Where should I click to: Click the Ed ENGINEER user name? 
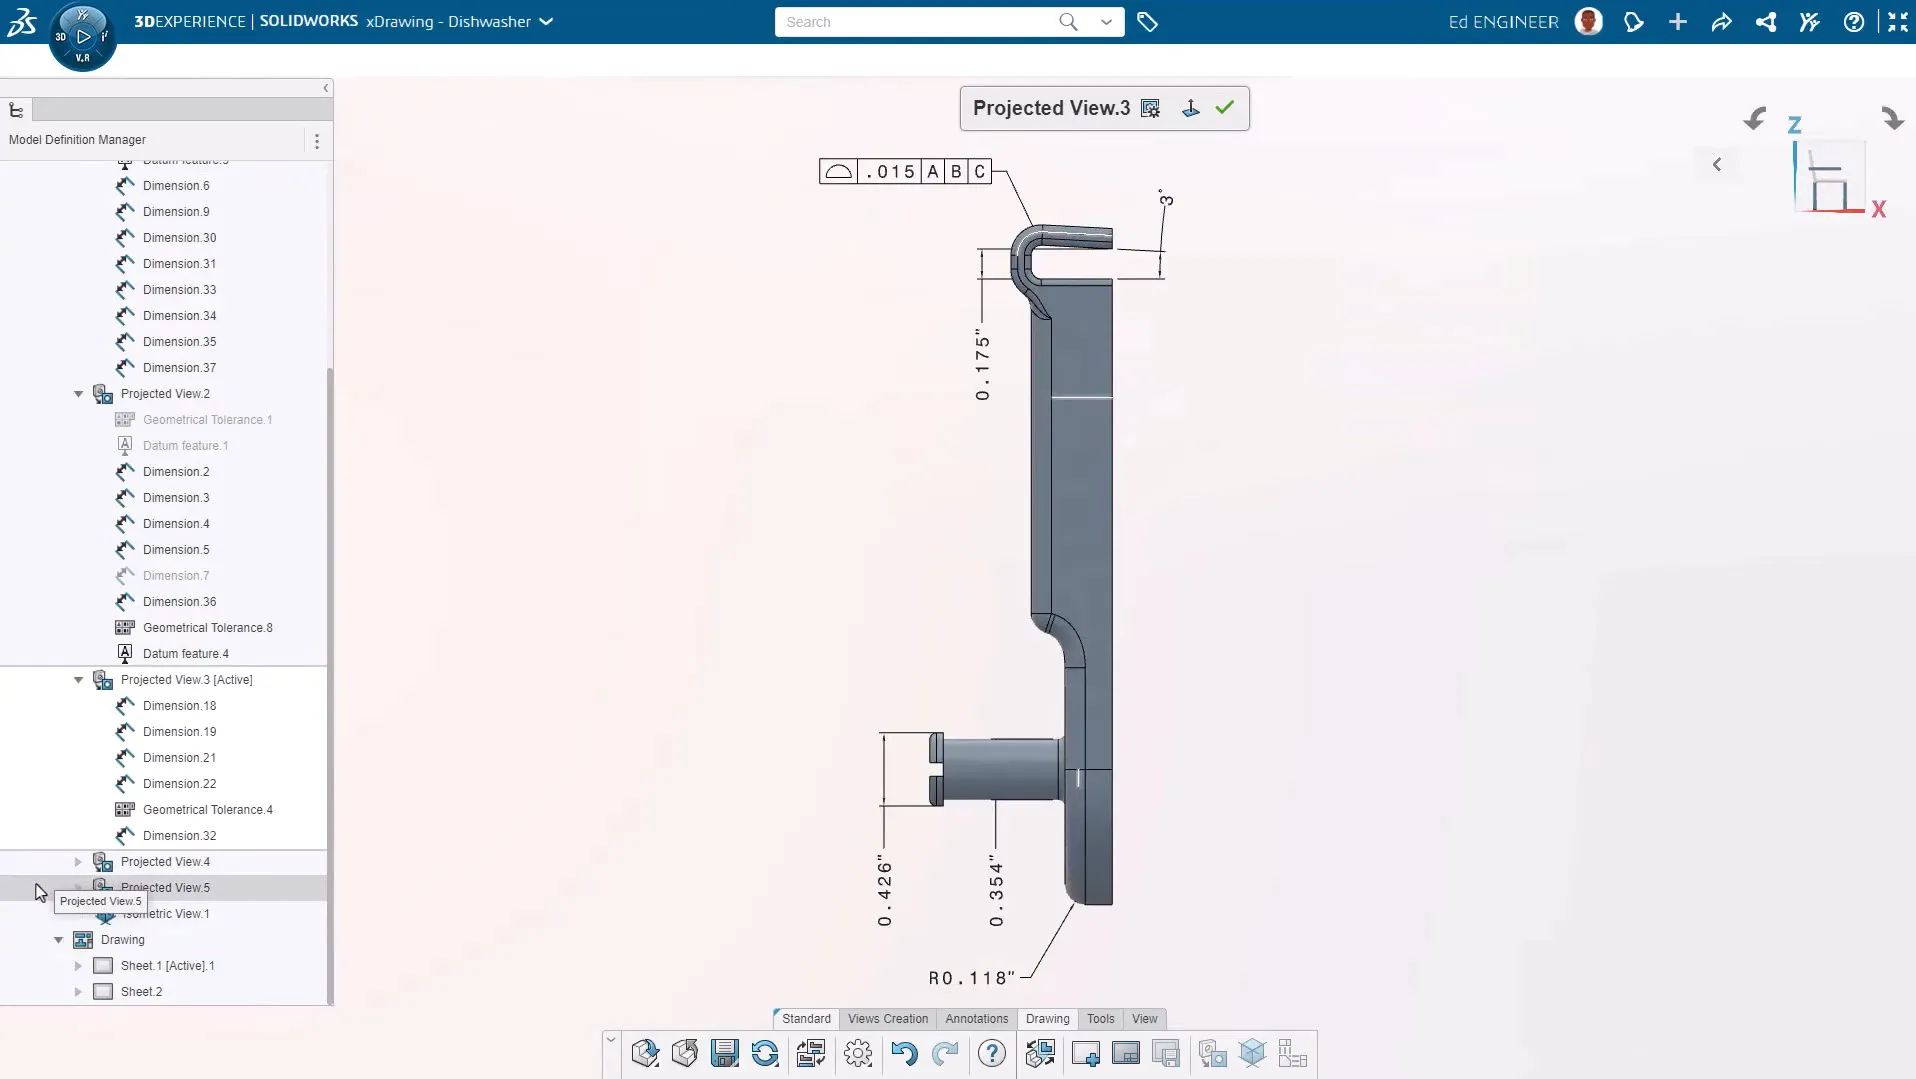(x=1503, y=22)
